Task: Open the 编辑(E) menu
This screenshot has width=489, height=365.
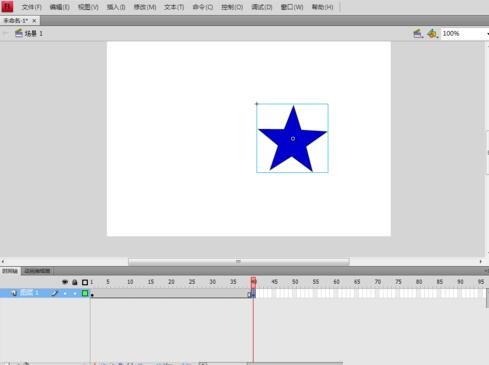Action: point(60,7)
